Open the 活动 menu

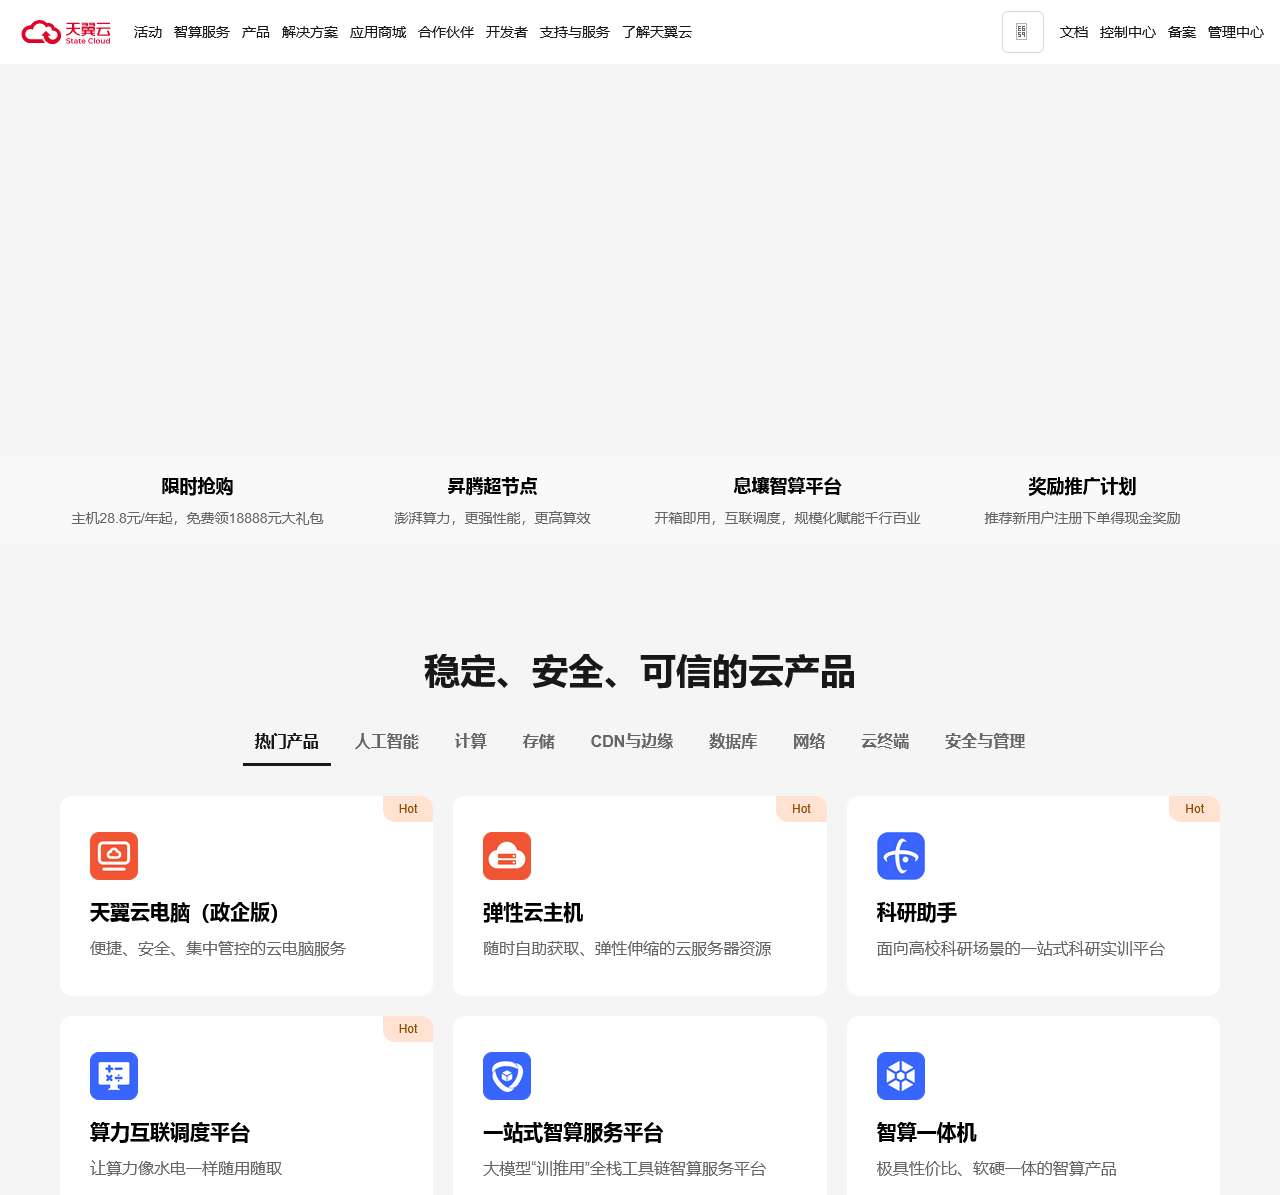(148, 32)
